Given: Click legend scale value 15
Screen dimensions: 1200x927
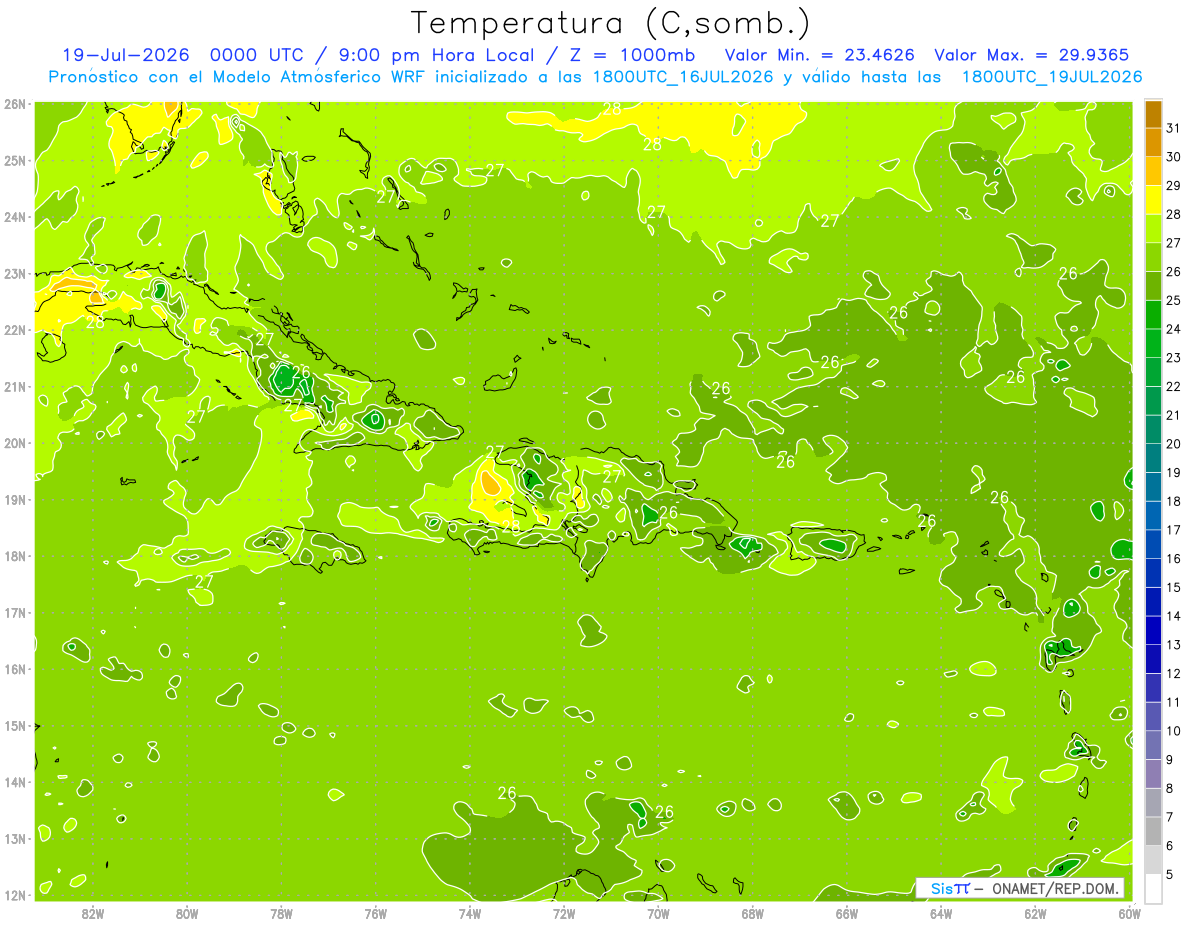Looking at the screenshot, I should click(x=1173, y=587).
